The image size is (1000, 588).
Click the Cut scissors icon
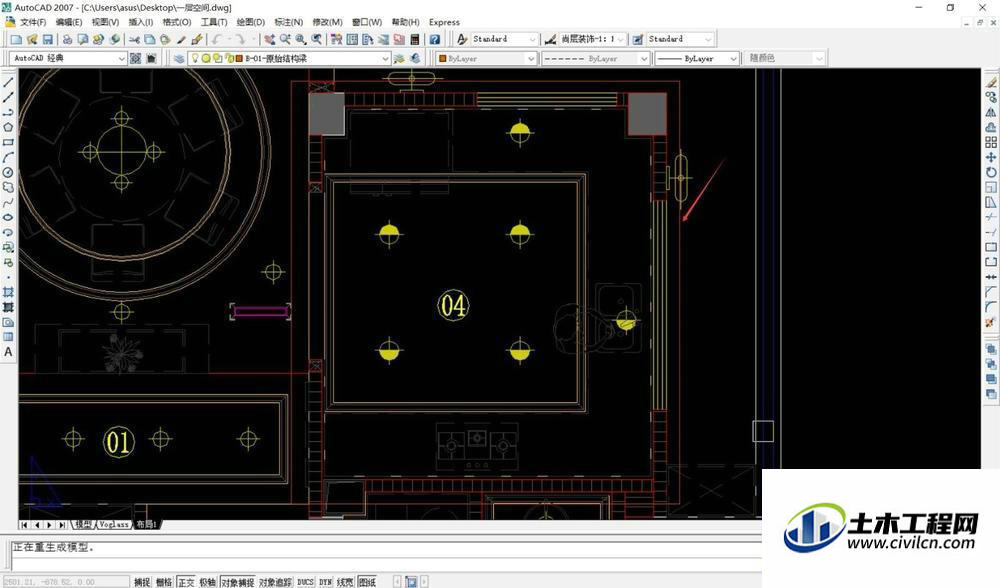[x=134, y=40]
